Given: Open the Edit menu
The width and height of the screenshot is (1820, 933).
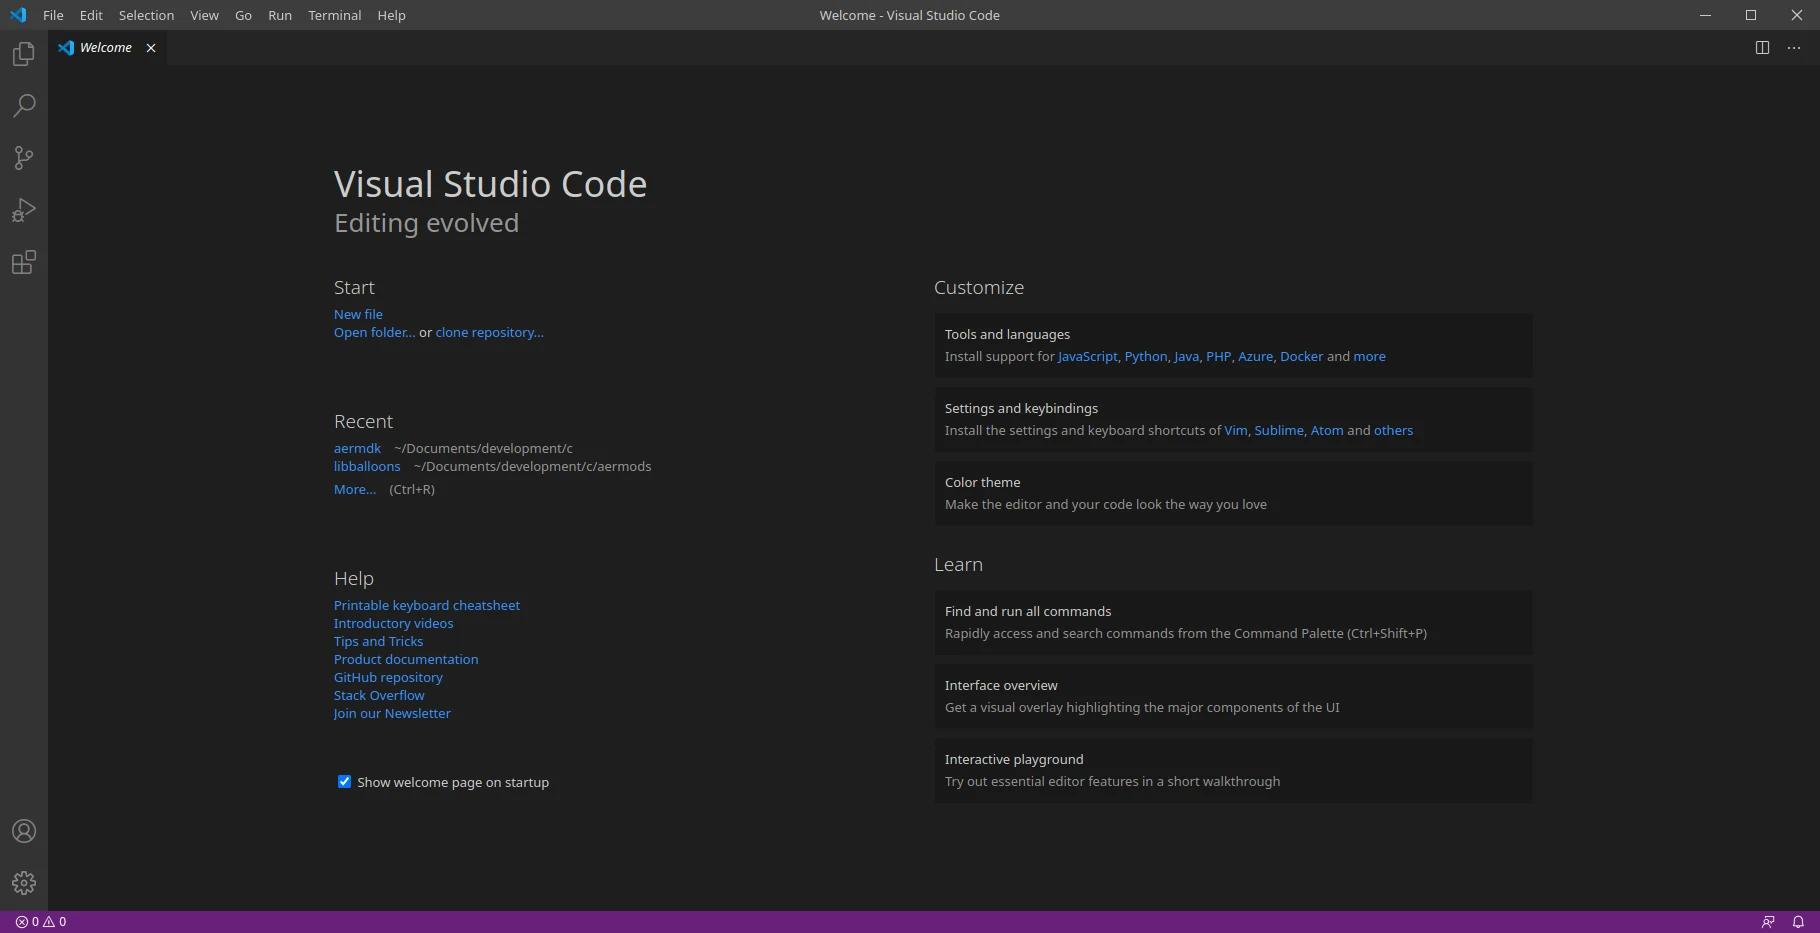Looking at the screenshot, I should coord(91,15).
